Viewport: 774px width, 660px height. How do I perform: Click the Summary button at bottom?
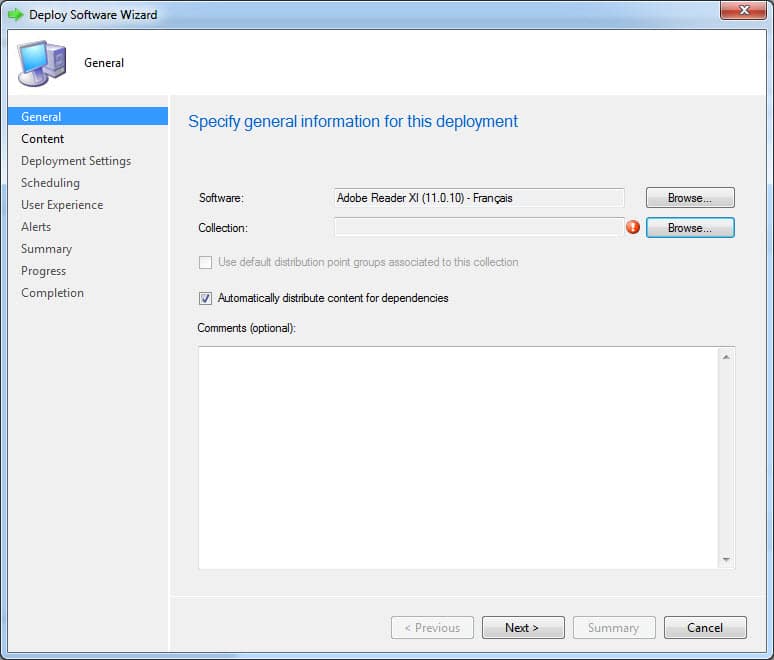[614, 627]
